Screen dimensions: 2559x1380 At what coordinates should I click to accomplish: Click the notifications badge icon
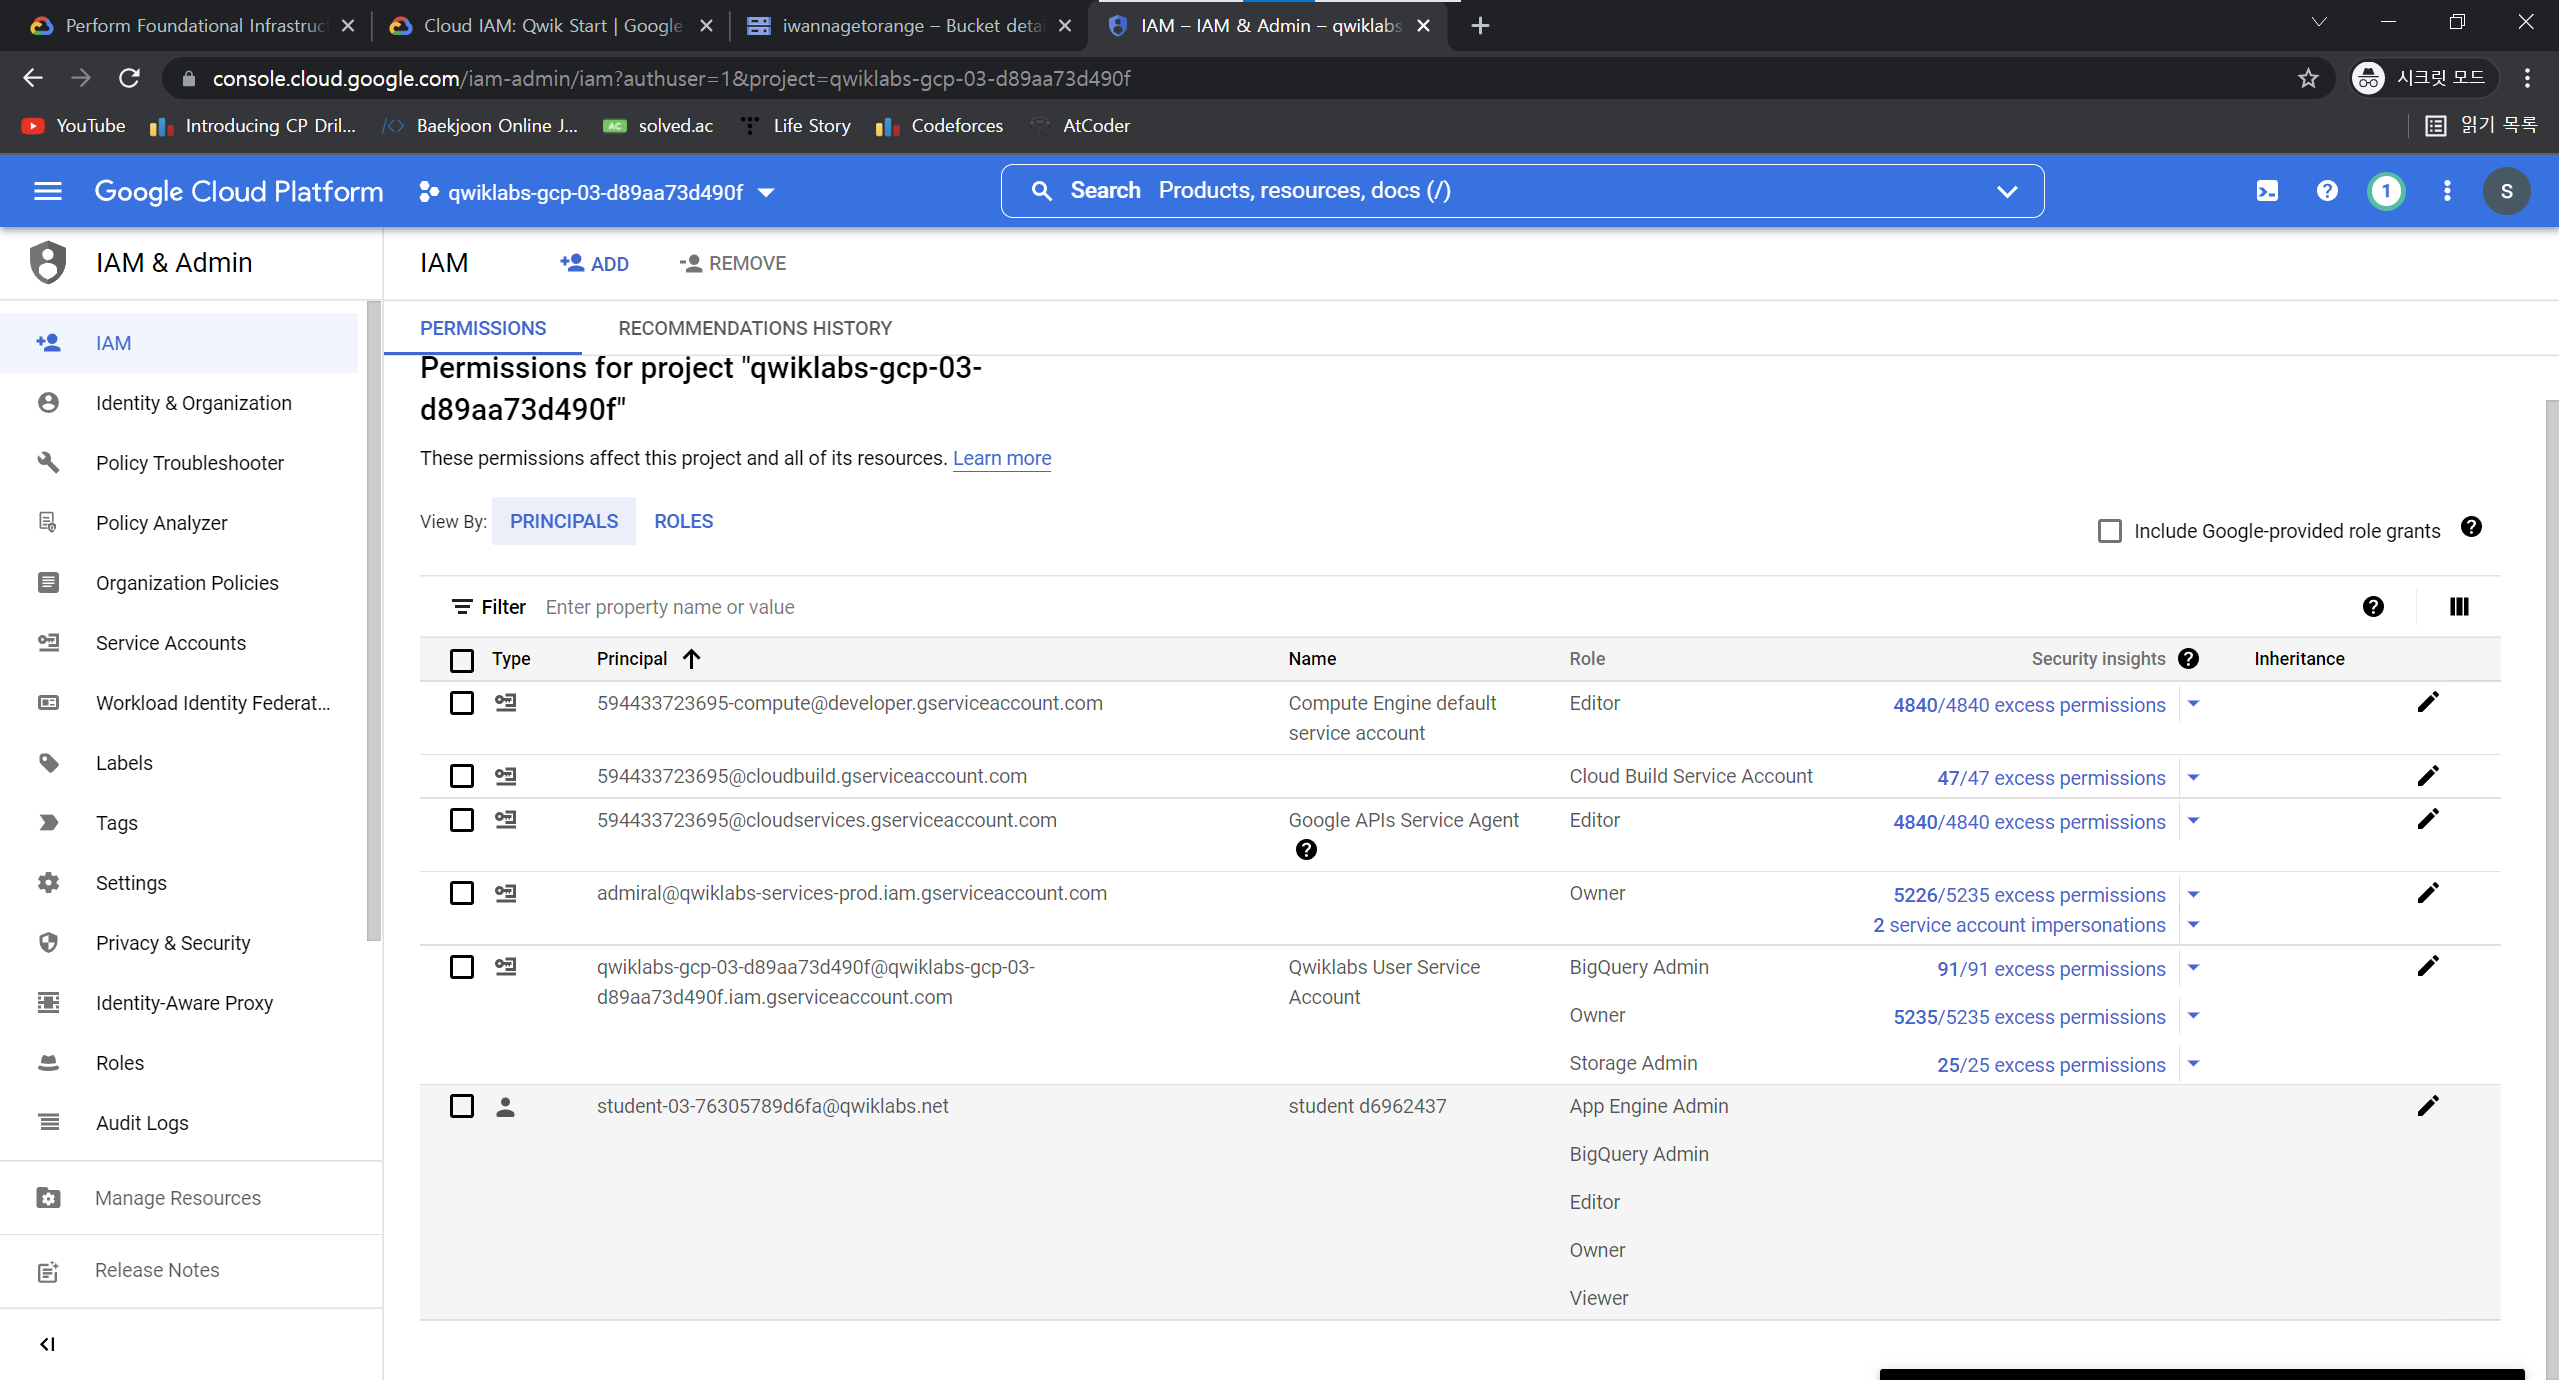click(2386, 191)
